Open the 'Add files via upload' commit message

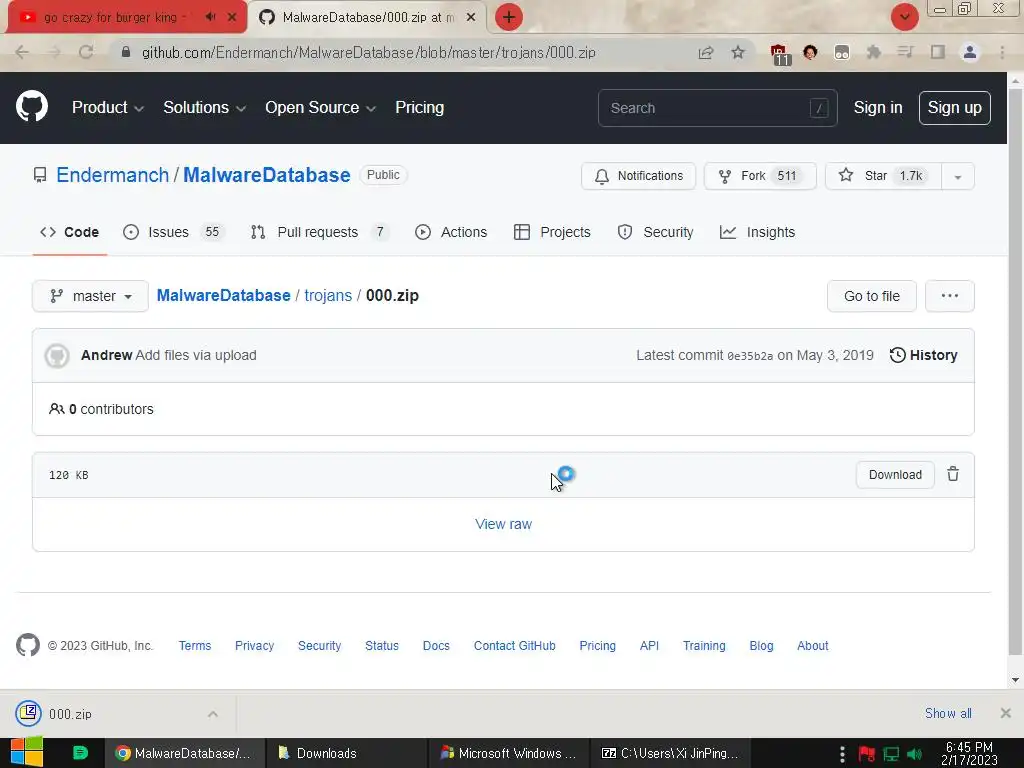(196, 355)
